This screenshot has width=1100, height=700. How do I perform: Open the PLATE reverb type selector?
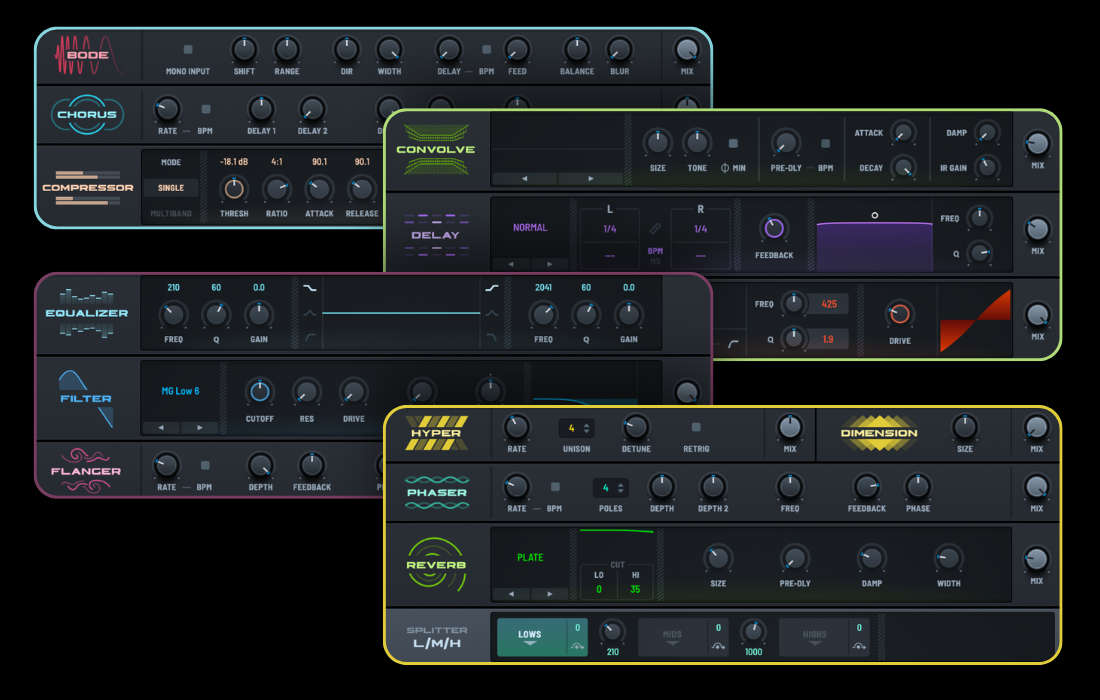coord(530,558)
